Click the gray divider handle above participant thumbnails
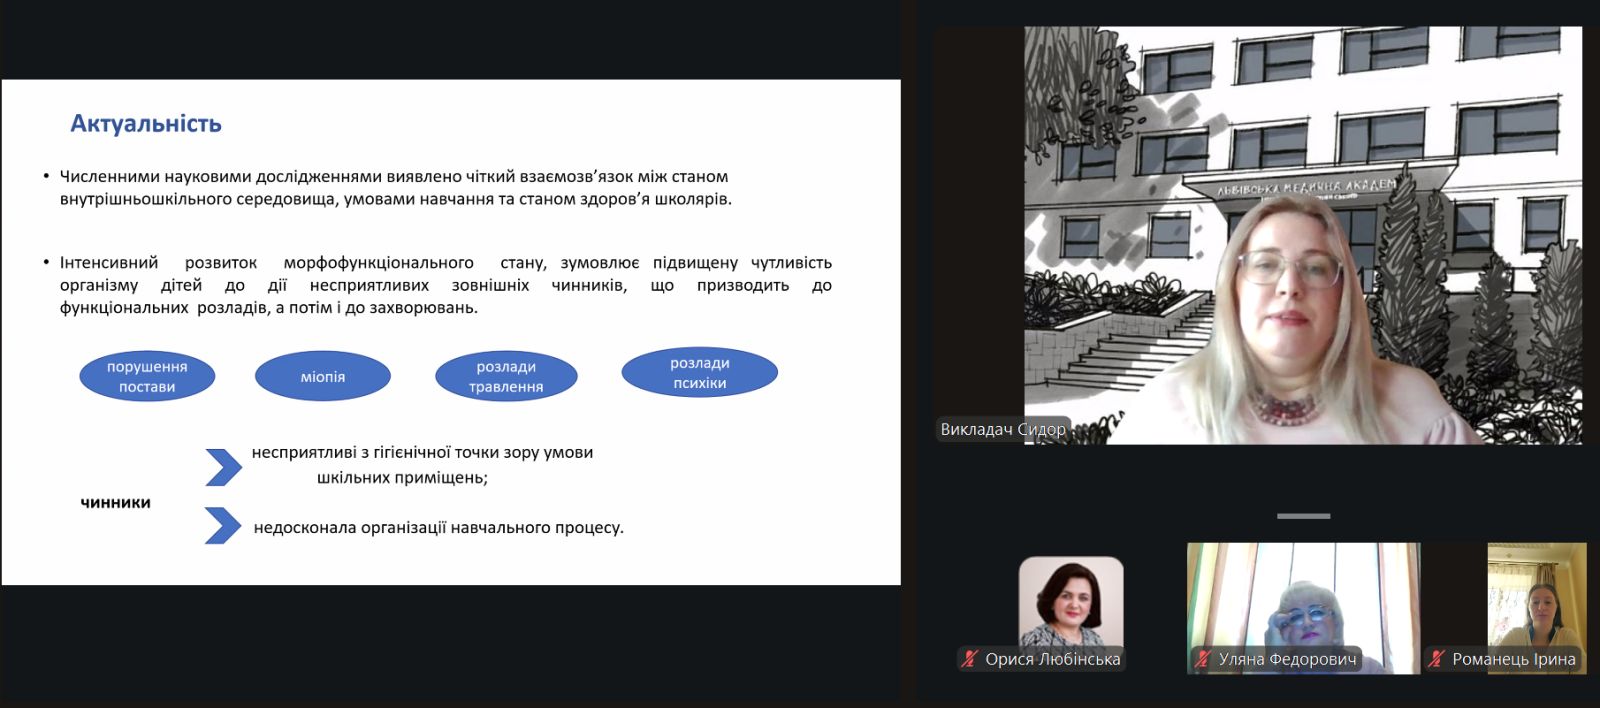The width and height of the screenshot is (1600, 708). point(1303,516)
